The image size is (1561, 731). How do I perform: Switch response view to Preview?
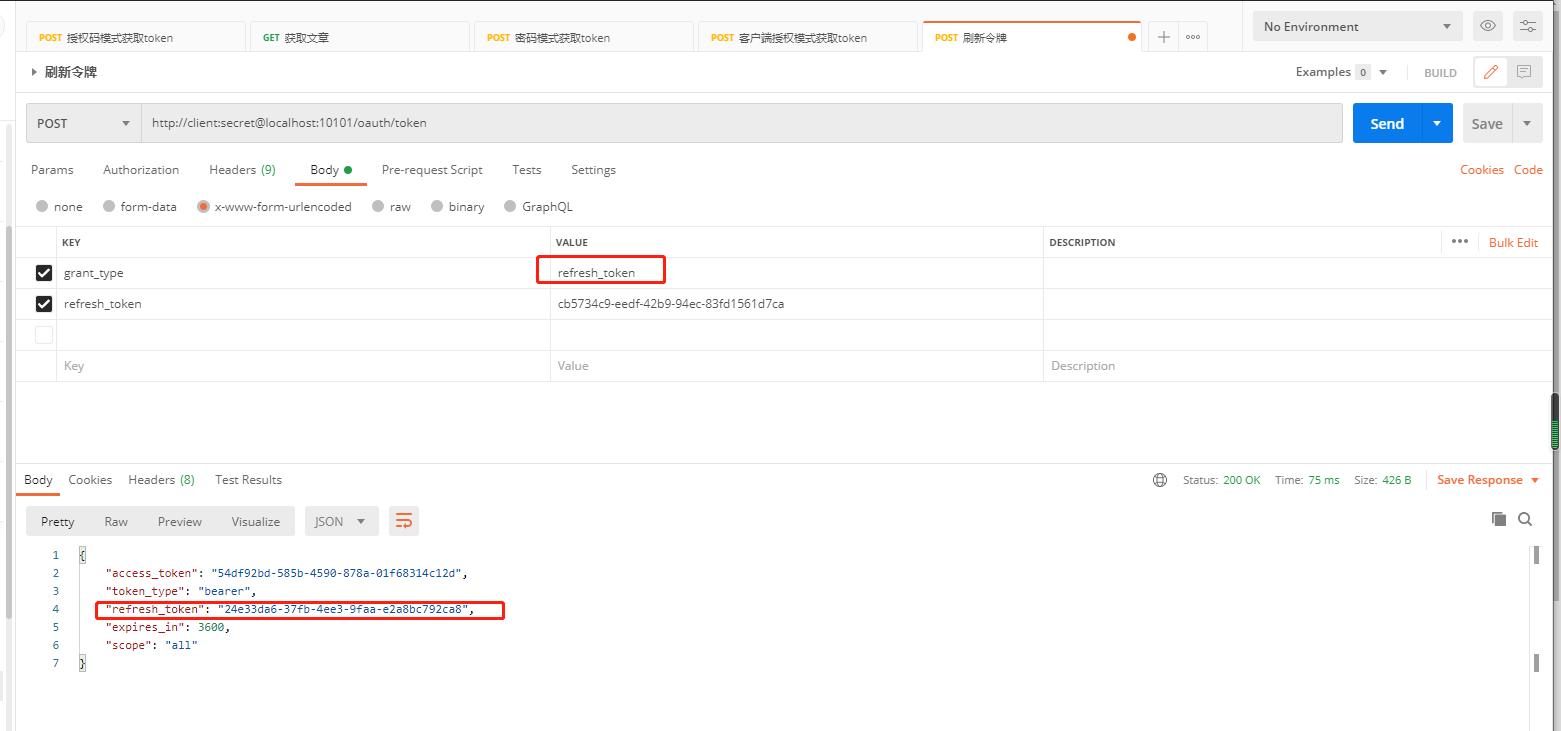pos(180,521)
